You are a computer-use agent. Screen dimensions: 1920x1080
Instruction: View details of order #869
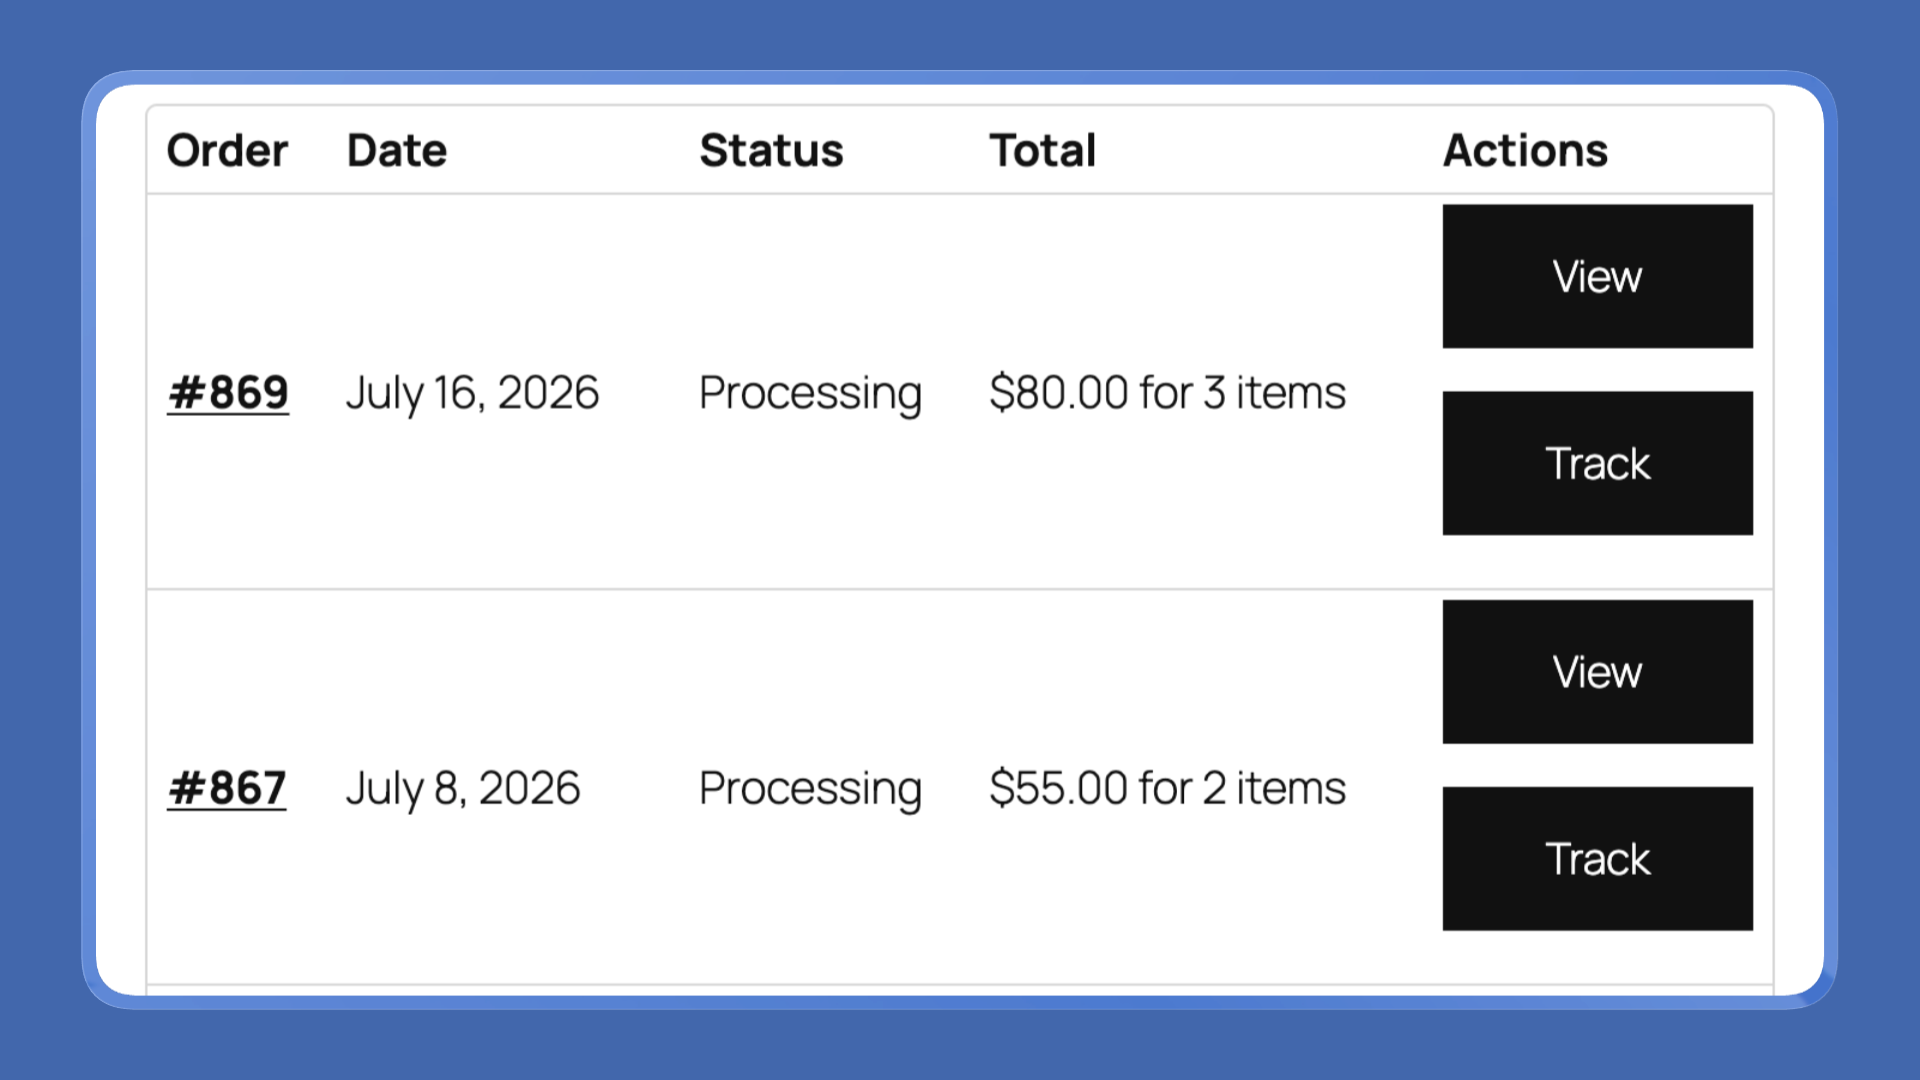(1597, 276)
